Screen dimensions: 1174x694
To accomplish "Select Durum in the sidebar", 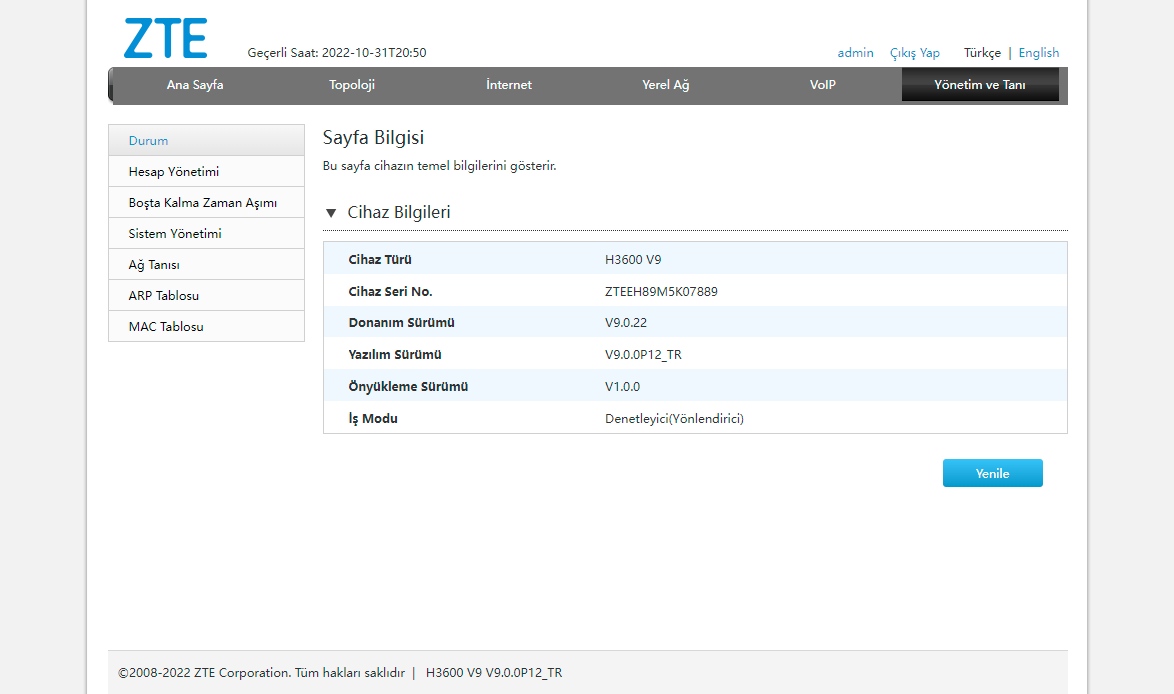I will pyautogui.click(x=207, y=141).
